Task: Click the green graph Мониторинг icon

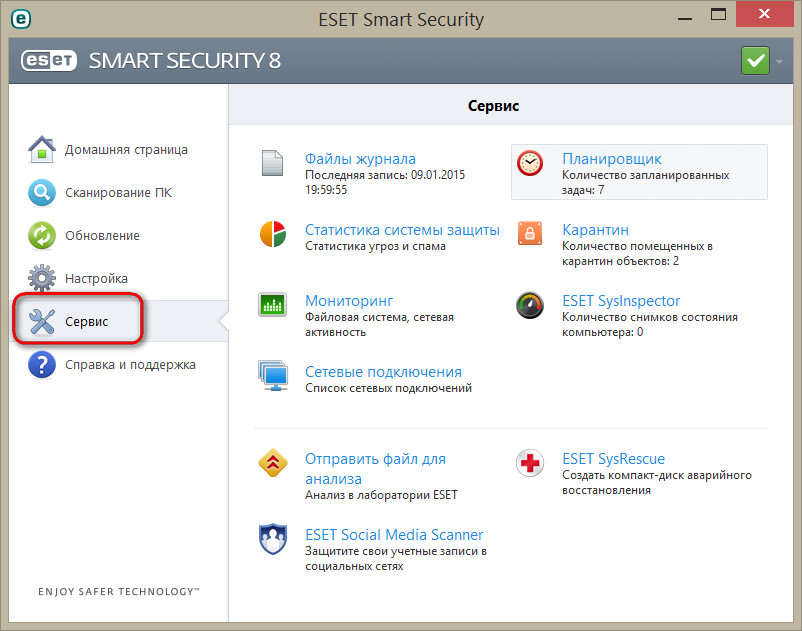Action: (x=273, y=305)
